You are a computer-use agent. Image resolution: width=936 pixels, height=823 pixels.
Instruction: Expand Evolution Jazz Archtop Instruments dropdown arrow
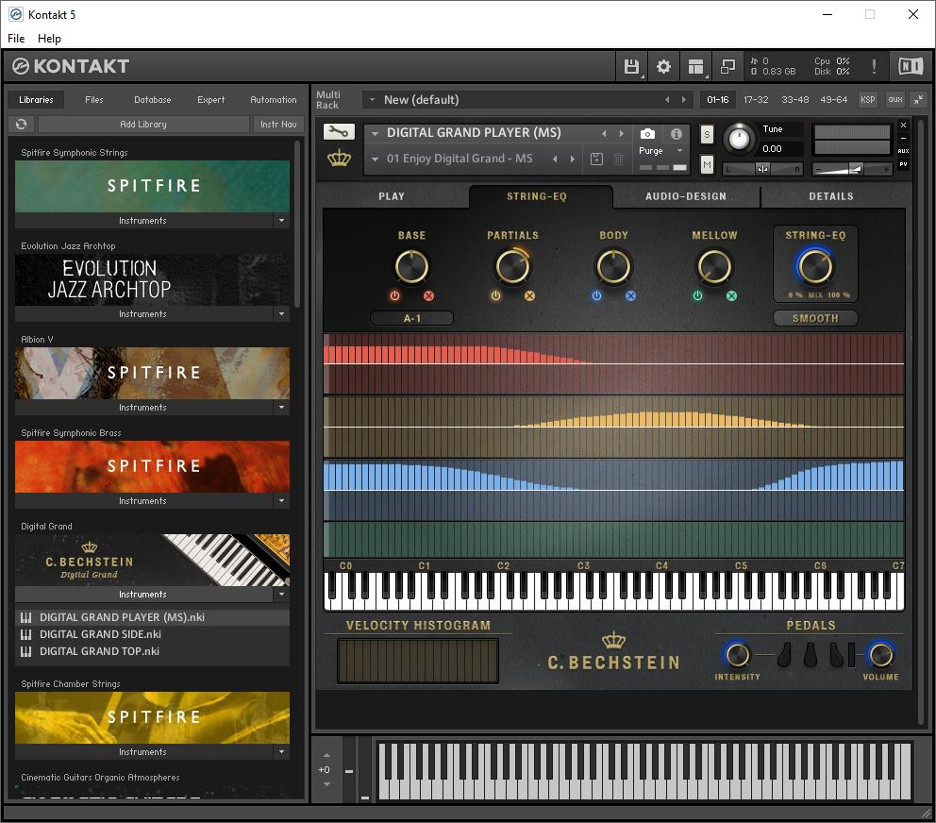tap(282, 313)
